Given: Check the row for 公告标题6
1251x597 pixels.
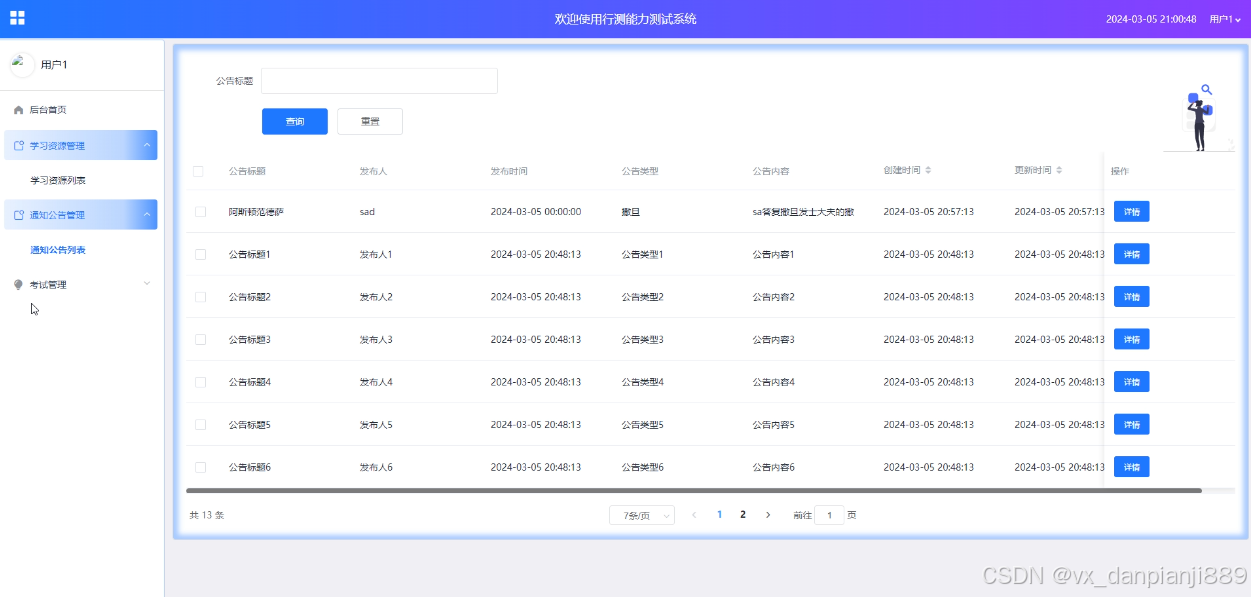Looking at the screenshot, I should [x=200, y=467].
